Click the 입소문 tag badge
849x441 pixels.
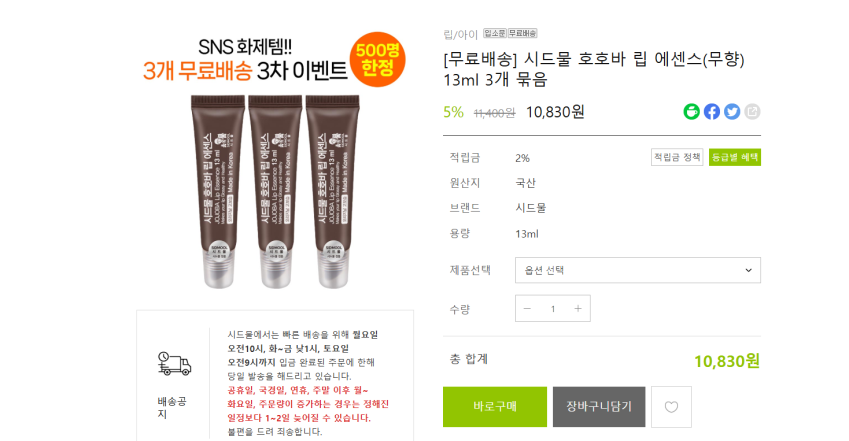click(x=495, y=34)
